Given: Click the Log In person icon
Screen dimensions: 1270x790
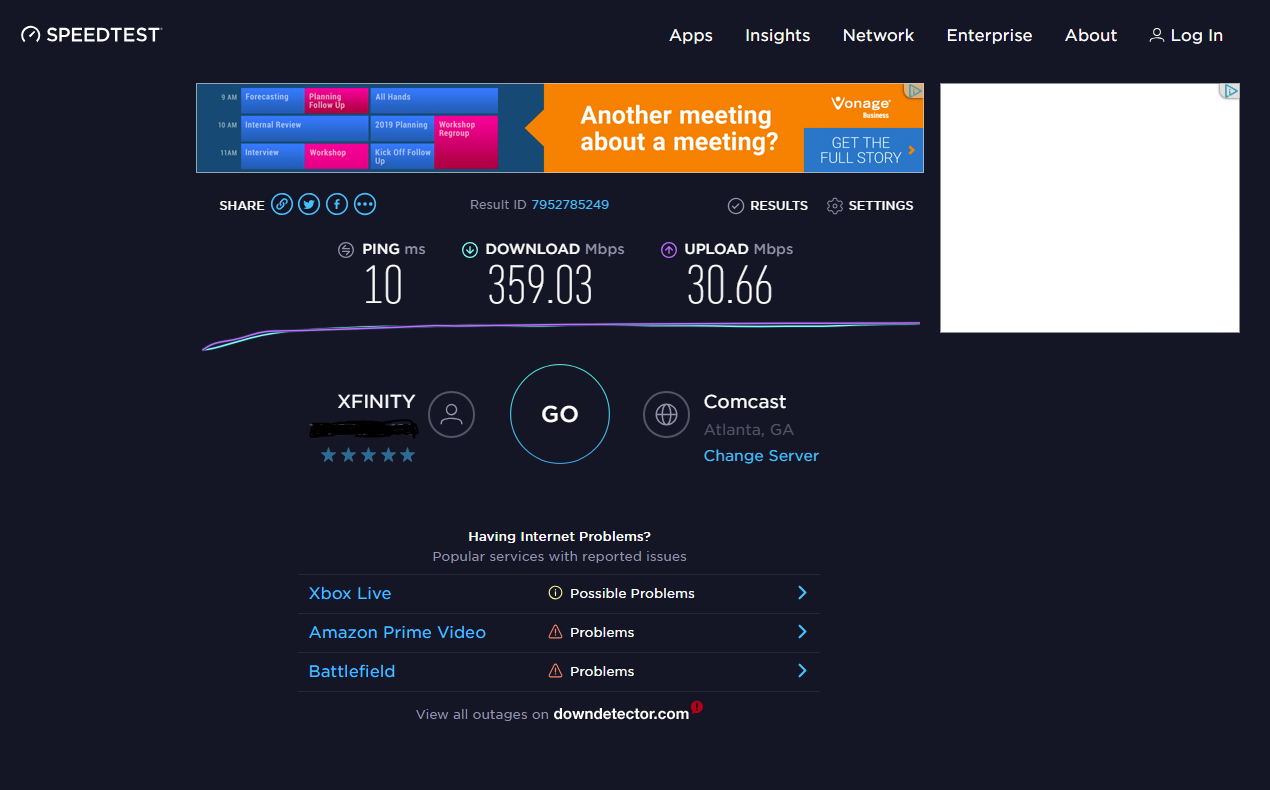Looking at the screenshot, I should click(1157, 35).
